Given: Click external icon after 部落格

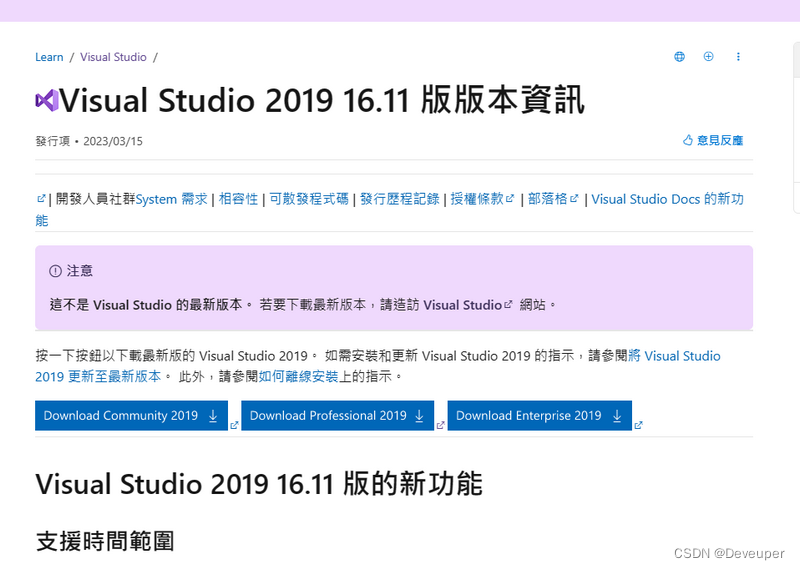Looking at the screenshot, I should click(574, 199).
